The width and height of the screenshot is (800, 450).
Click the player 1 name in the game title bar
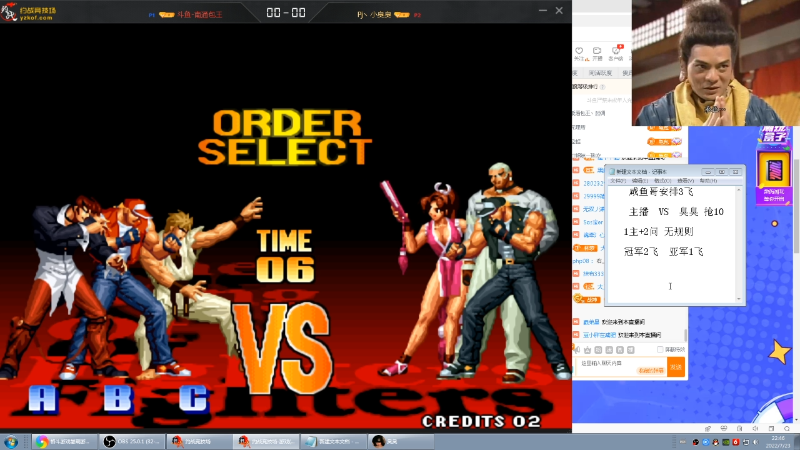[200, 15]
